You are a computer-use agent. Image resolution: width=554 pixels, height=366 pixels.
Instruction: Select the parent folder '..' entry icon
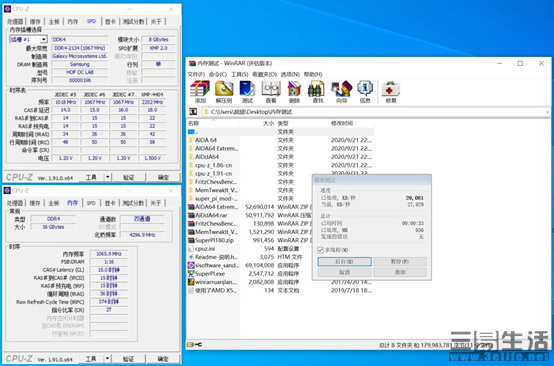(191, 132)
